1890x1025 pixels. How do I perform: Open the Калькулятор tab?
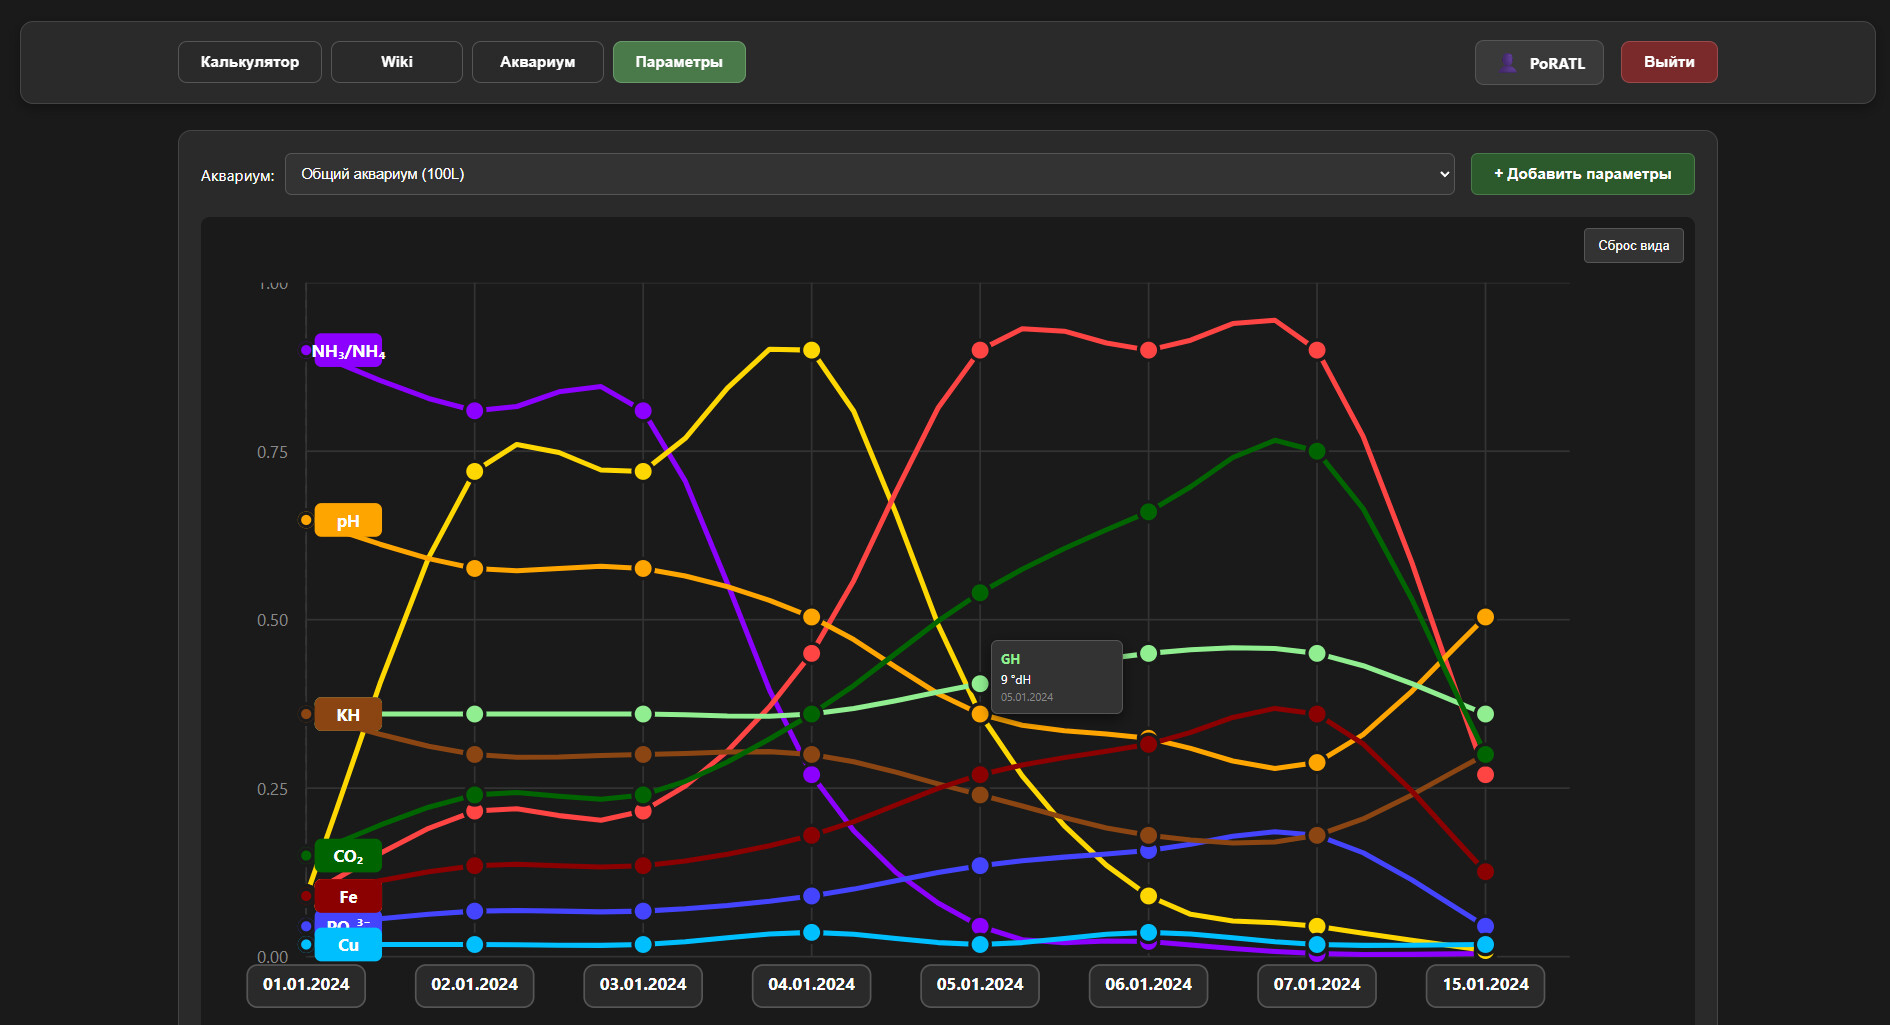(x=250, y=62)
